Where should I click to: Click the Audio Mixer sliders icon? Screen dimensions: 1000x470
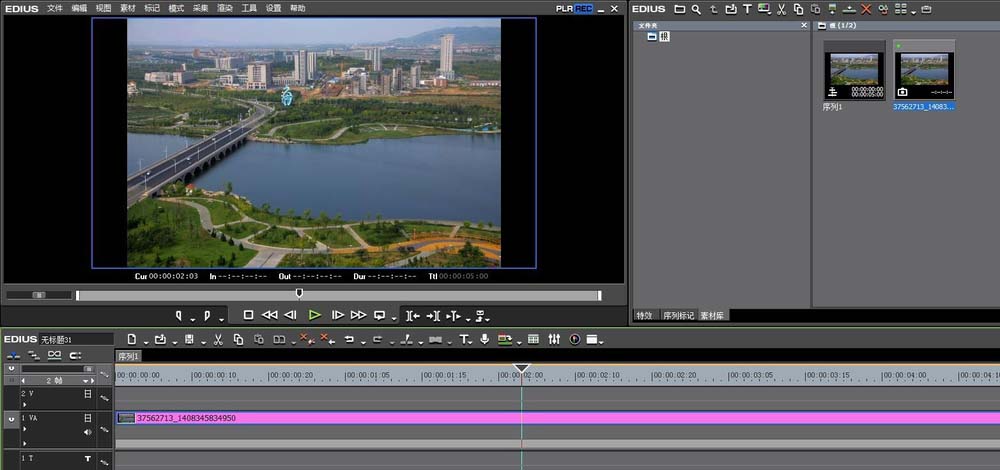pyautogui.click(x=555, y=340)
